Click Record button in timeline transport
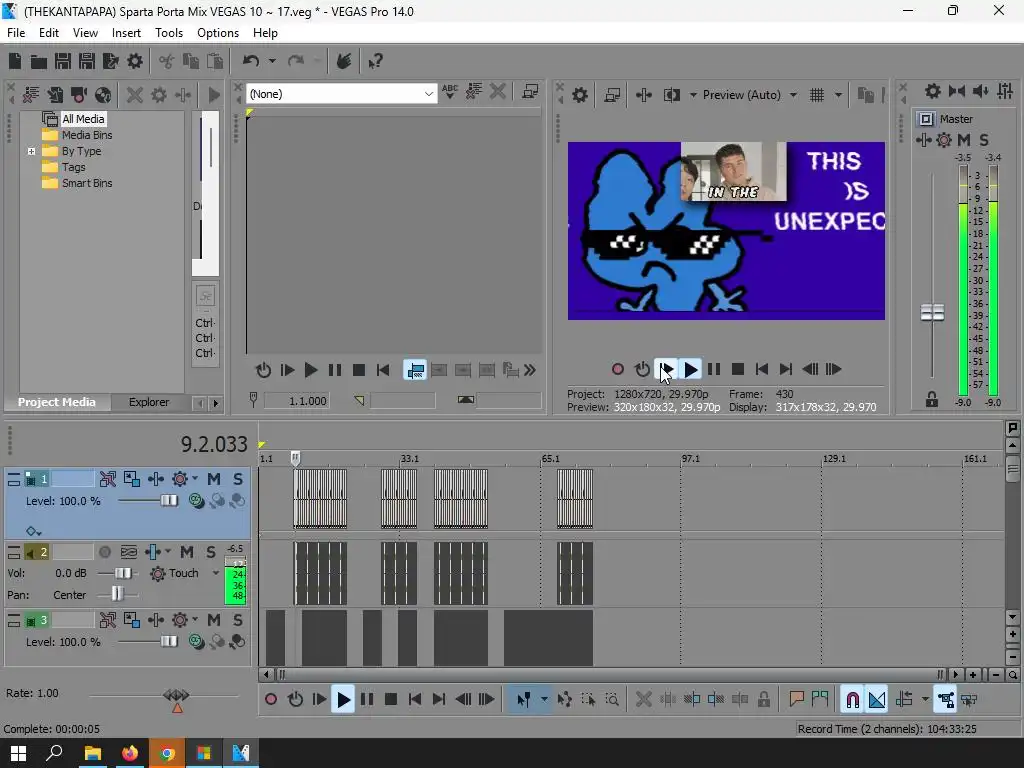The height and width of the screenshot is (768, 1024). pyautogui.click(x=270, y=699)
